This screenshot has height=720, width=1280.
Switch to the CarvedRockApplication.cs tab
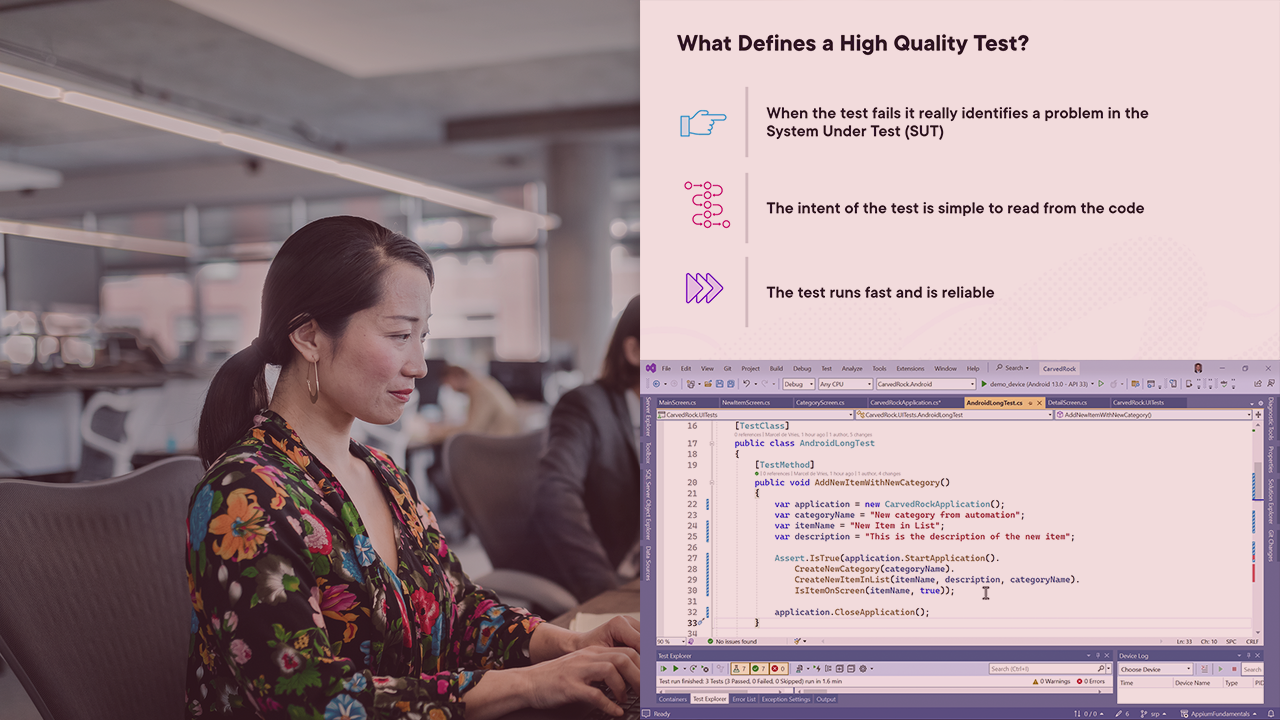point(904,402)
